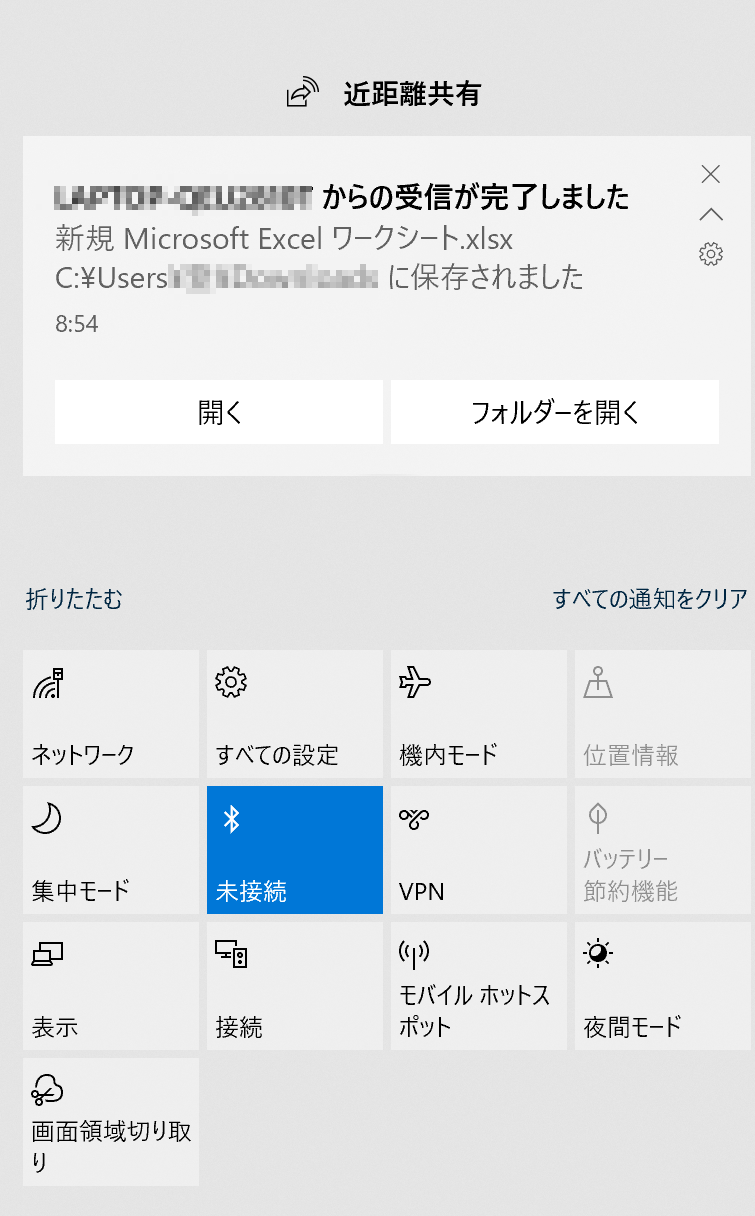Screen dimensions: 755x1216
Task: Click the フォルダーを開く button
Action: click(x=555, y=412)
